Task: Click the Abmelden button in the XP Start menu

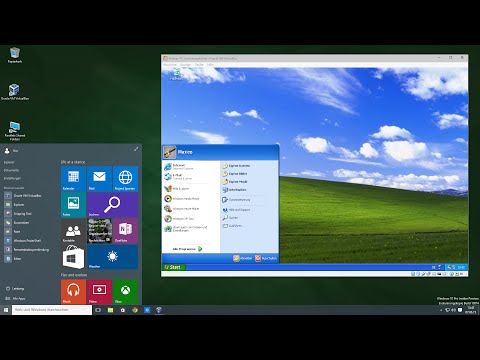Action: tap(242, 258)
